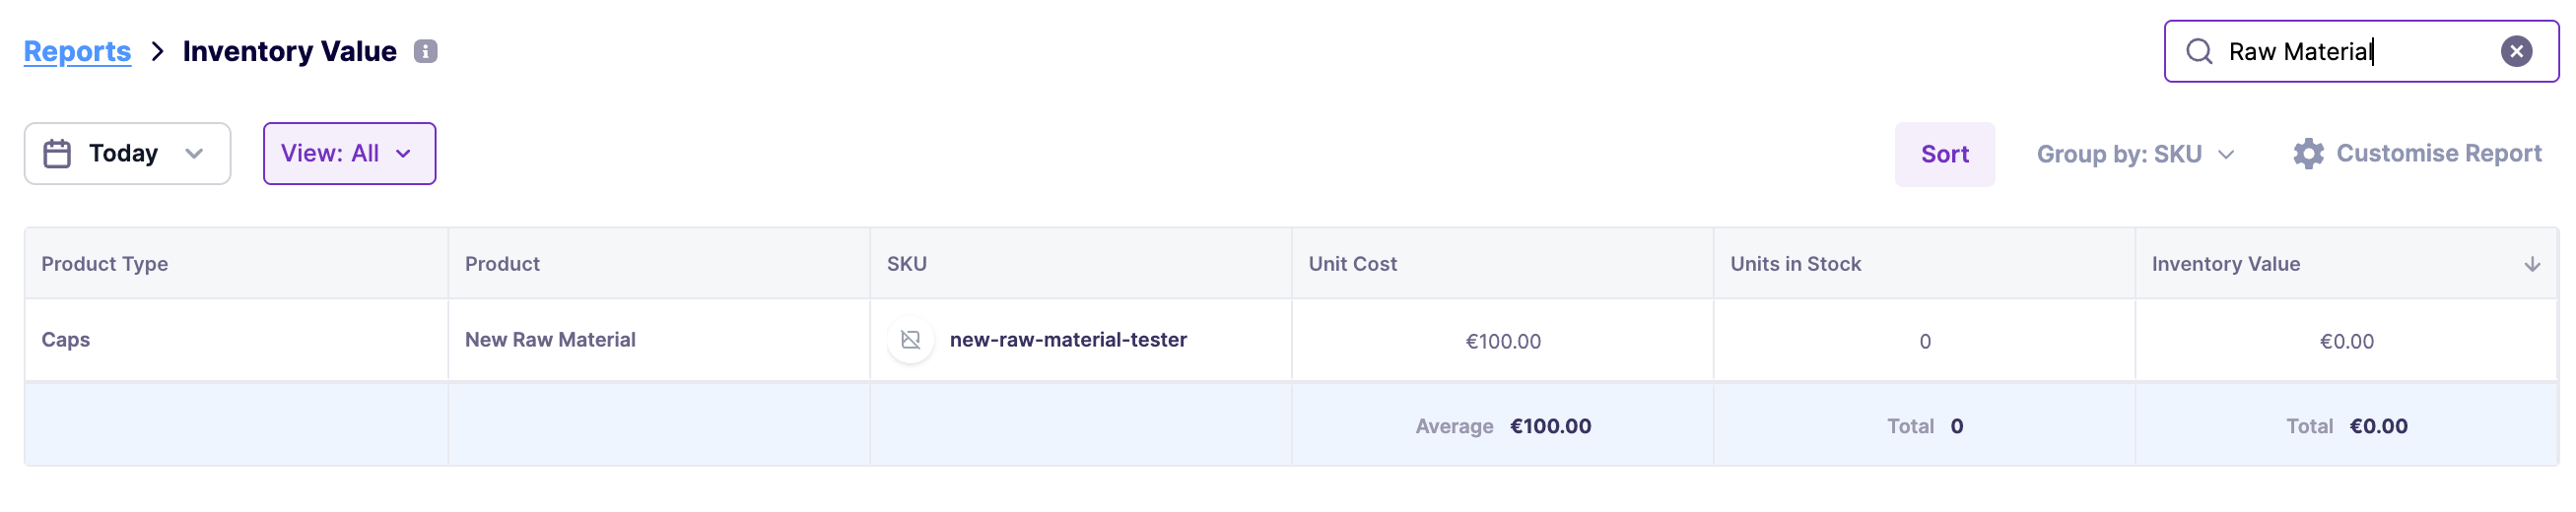2576x512 pixels.
Task: Go back to Reports via breadcrumb link
Action: pyautogui.click(x=77, y=51)
